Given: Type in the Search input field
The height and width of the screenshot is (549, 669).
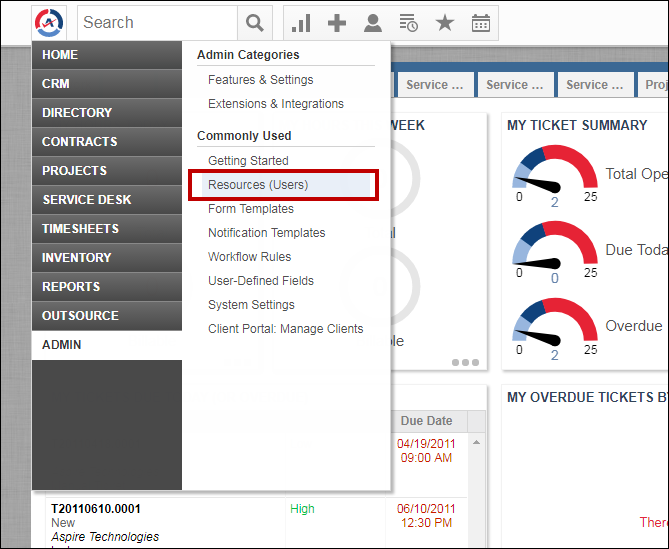Looking at the screenshot, I should 156,23.
